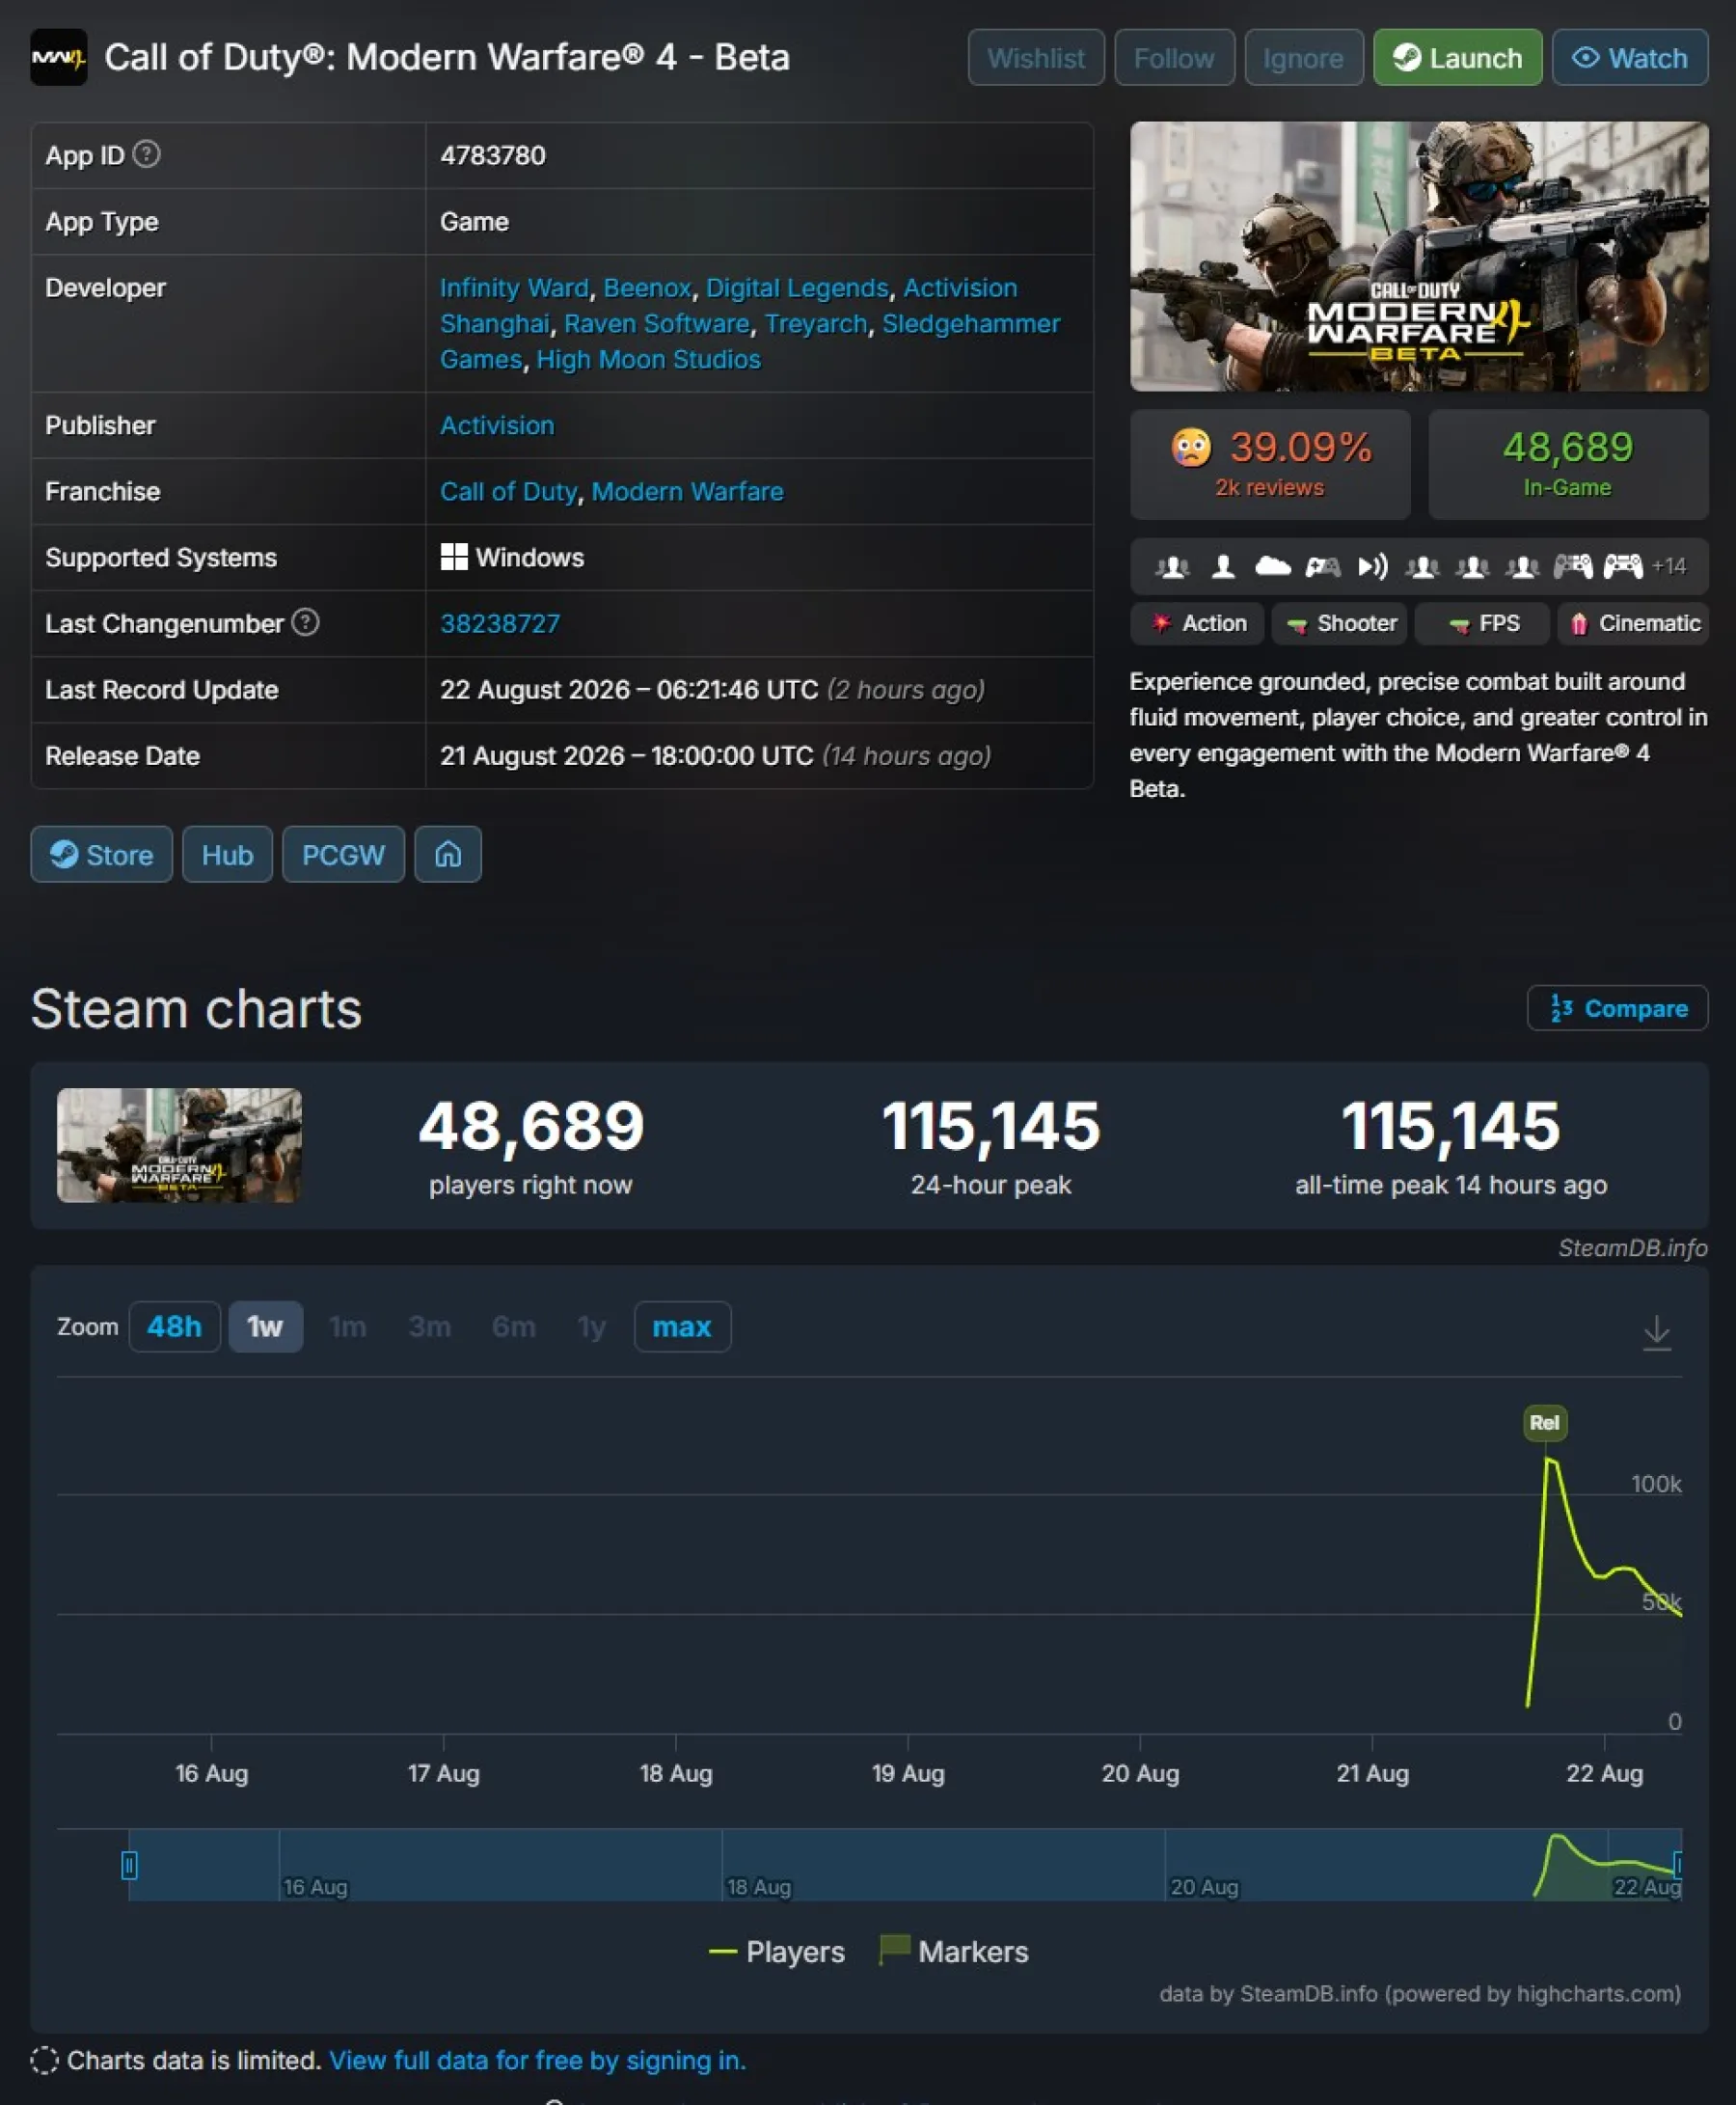1736x2105 pixels.
Task: Open the Store page button
Action: click(101, 854)
